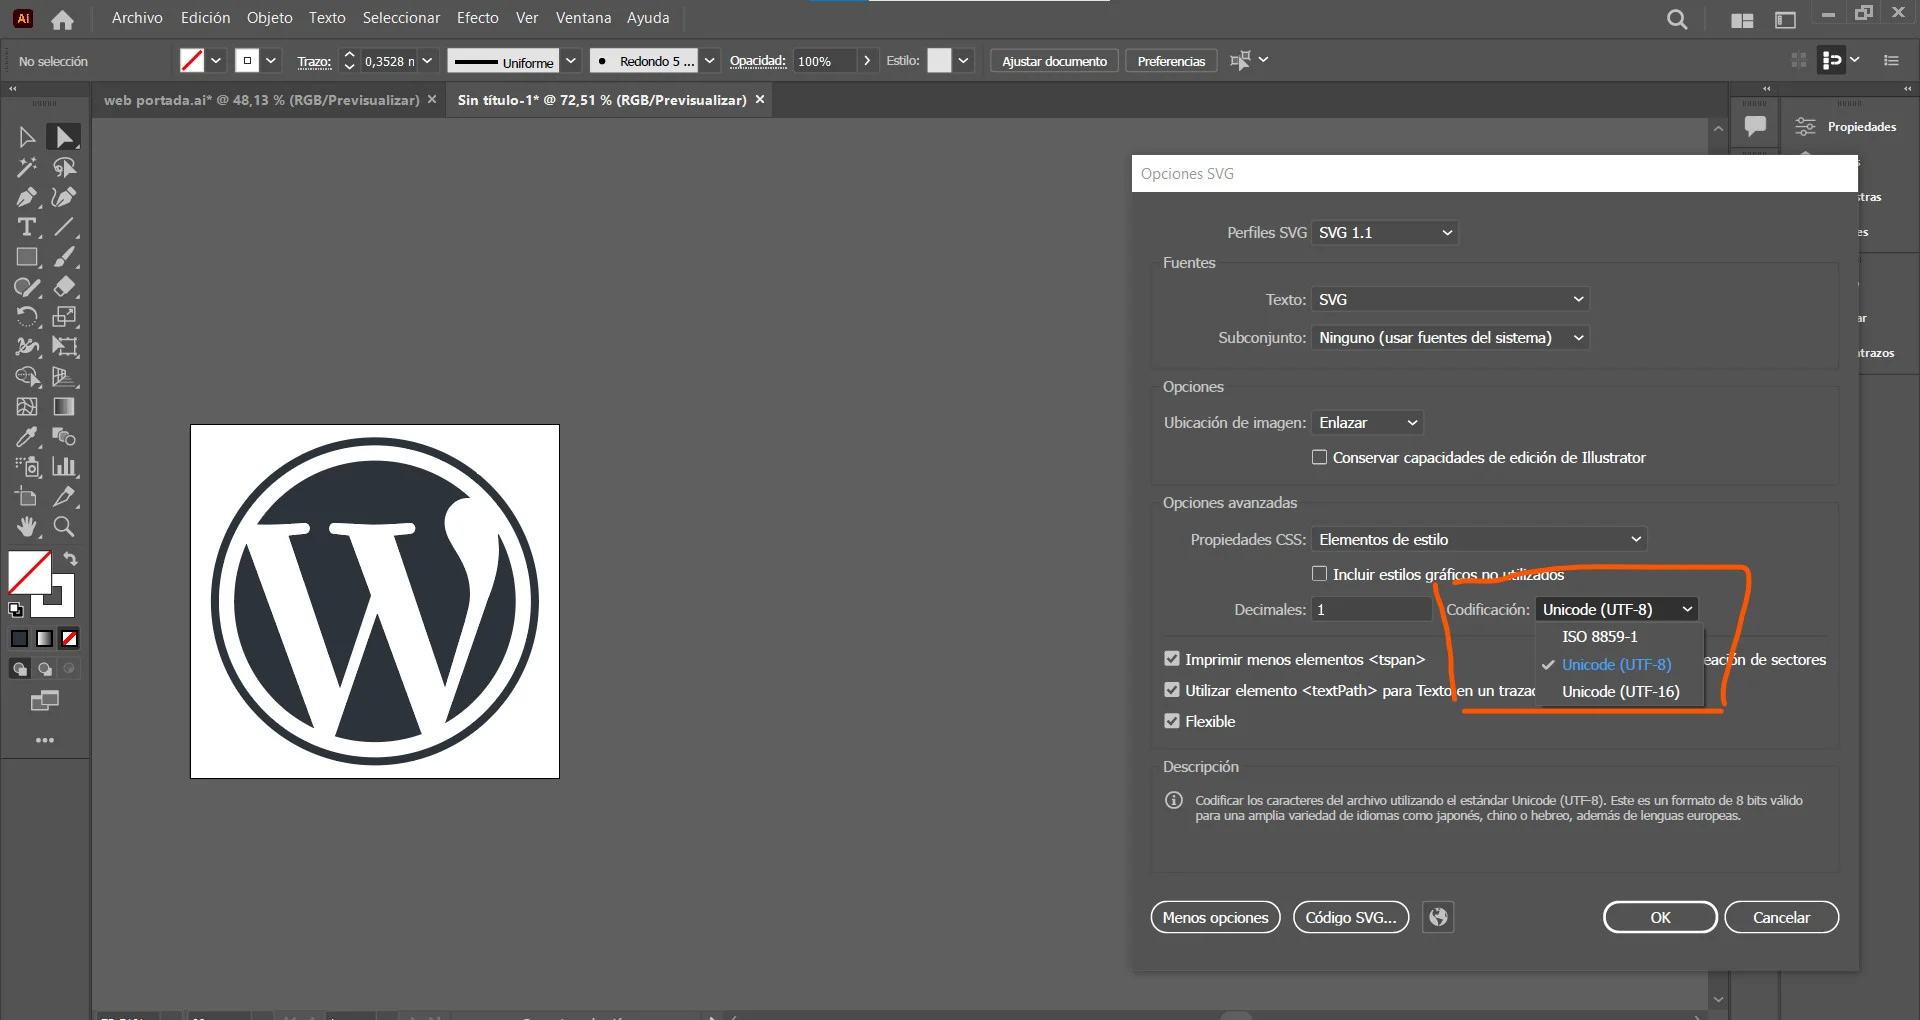Select the Rotate tool

[x=27, y=317]
